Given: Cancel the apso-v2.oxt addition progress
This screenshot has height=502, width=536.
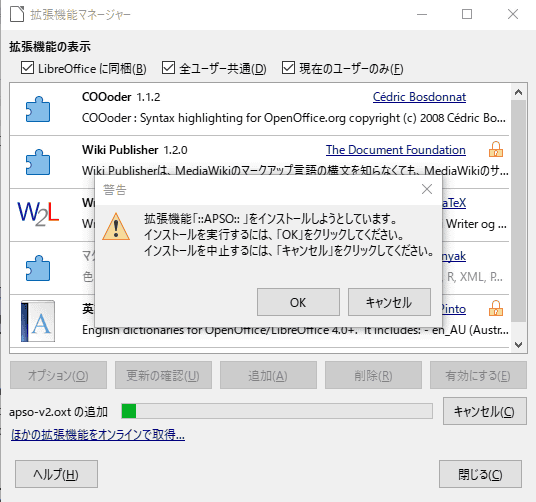Looking at the screenshot, I should point(485,411).
